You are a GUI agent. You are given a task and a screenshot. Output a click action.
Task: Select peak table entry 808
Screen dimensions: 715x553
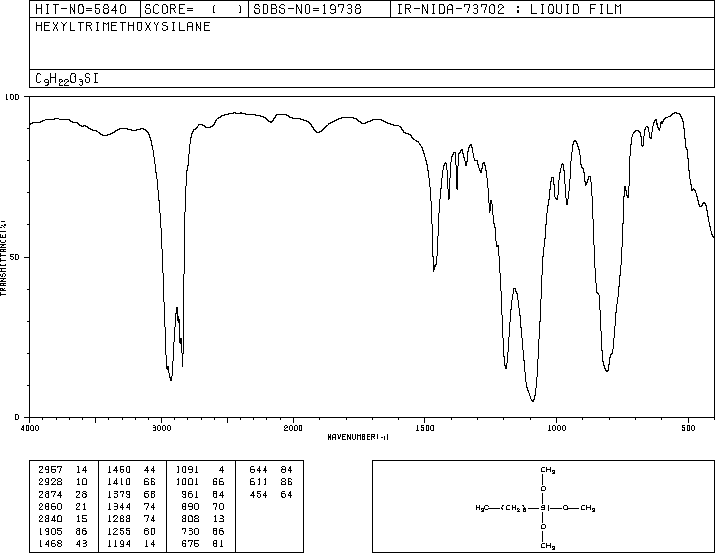click(x=191, y=519)
